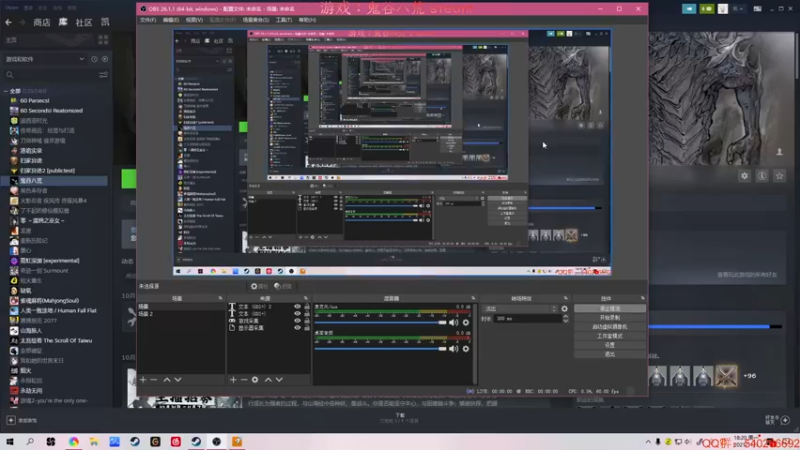
Task: Pop out the 混音器 dock panel
Action: [x=473, y=298]
